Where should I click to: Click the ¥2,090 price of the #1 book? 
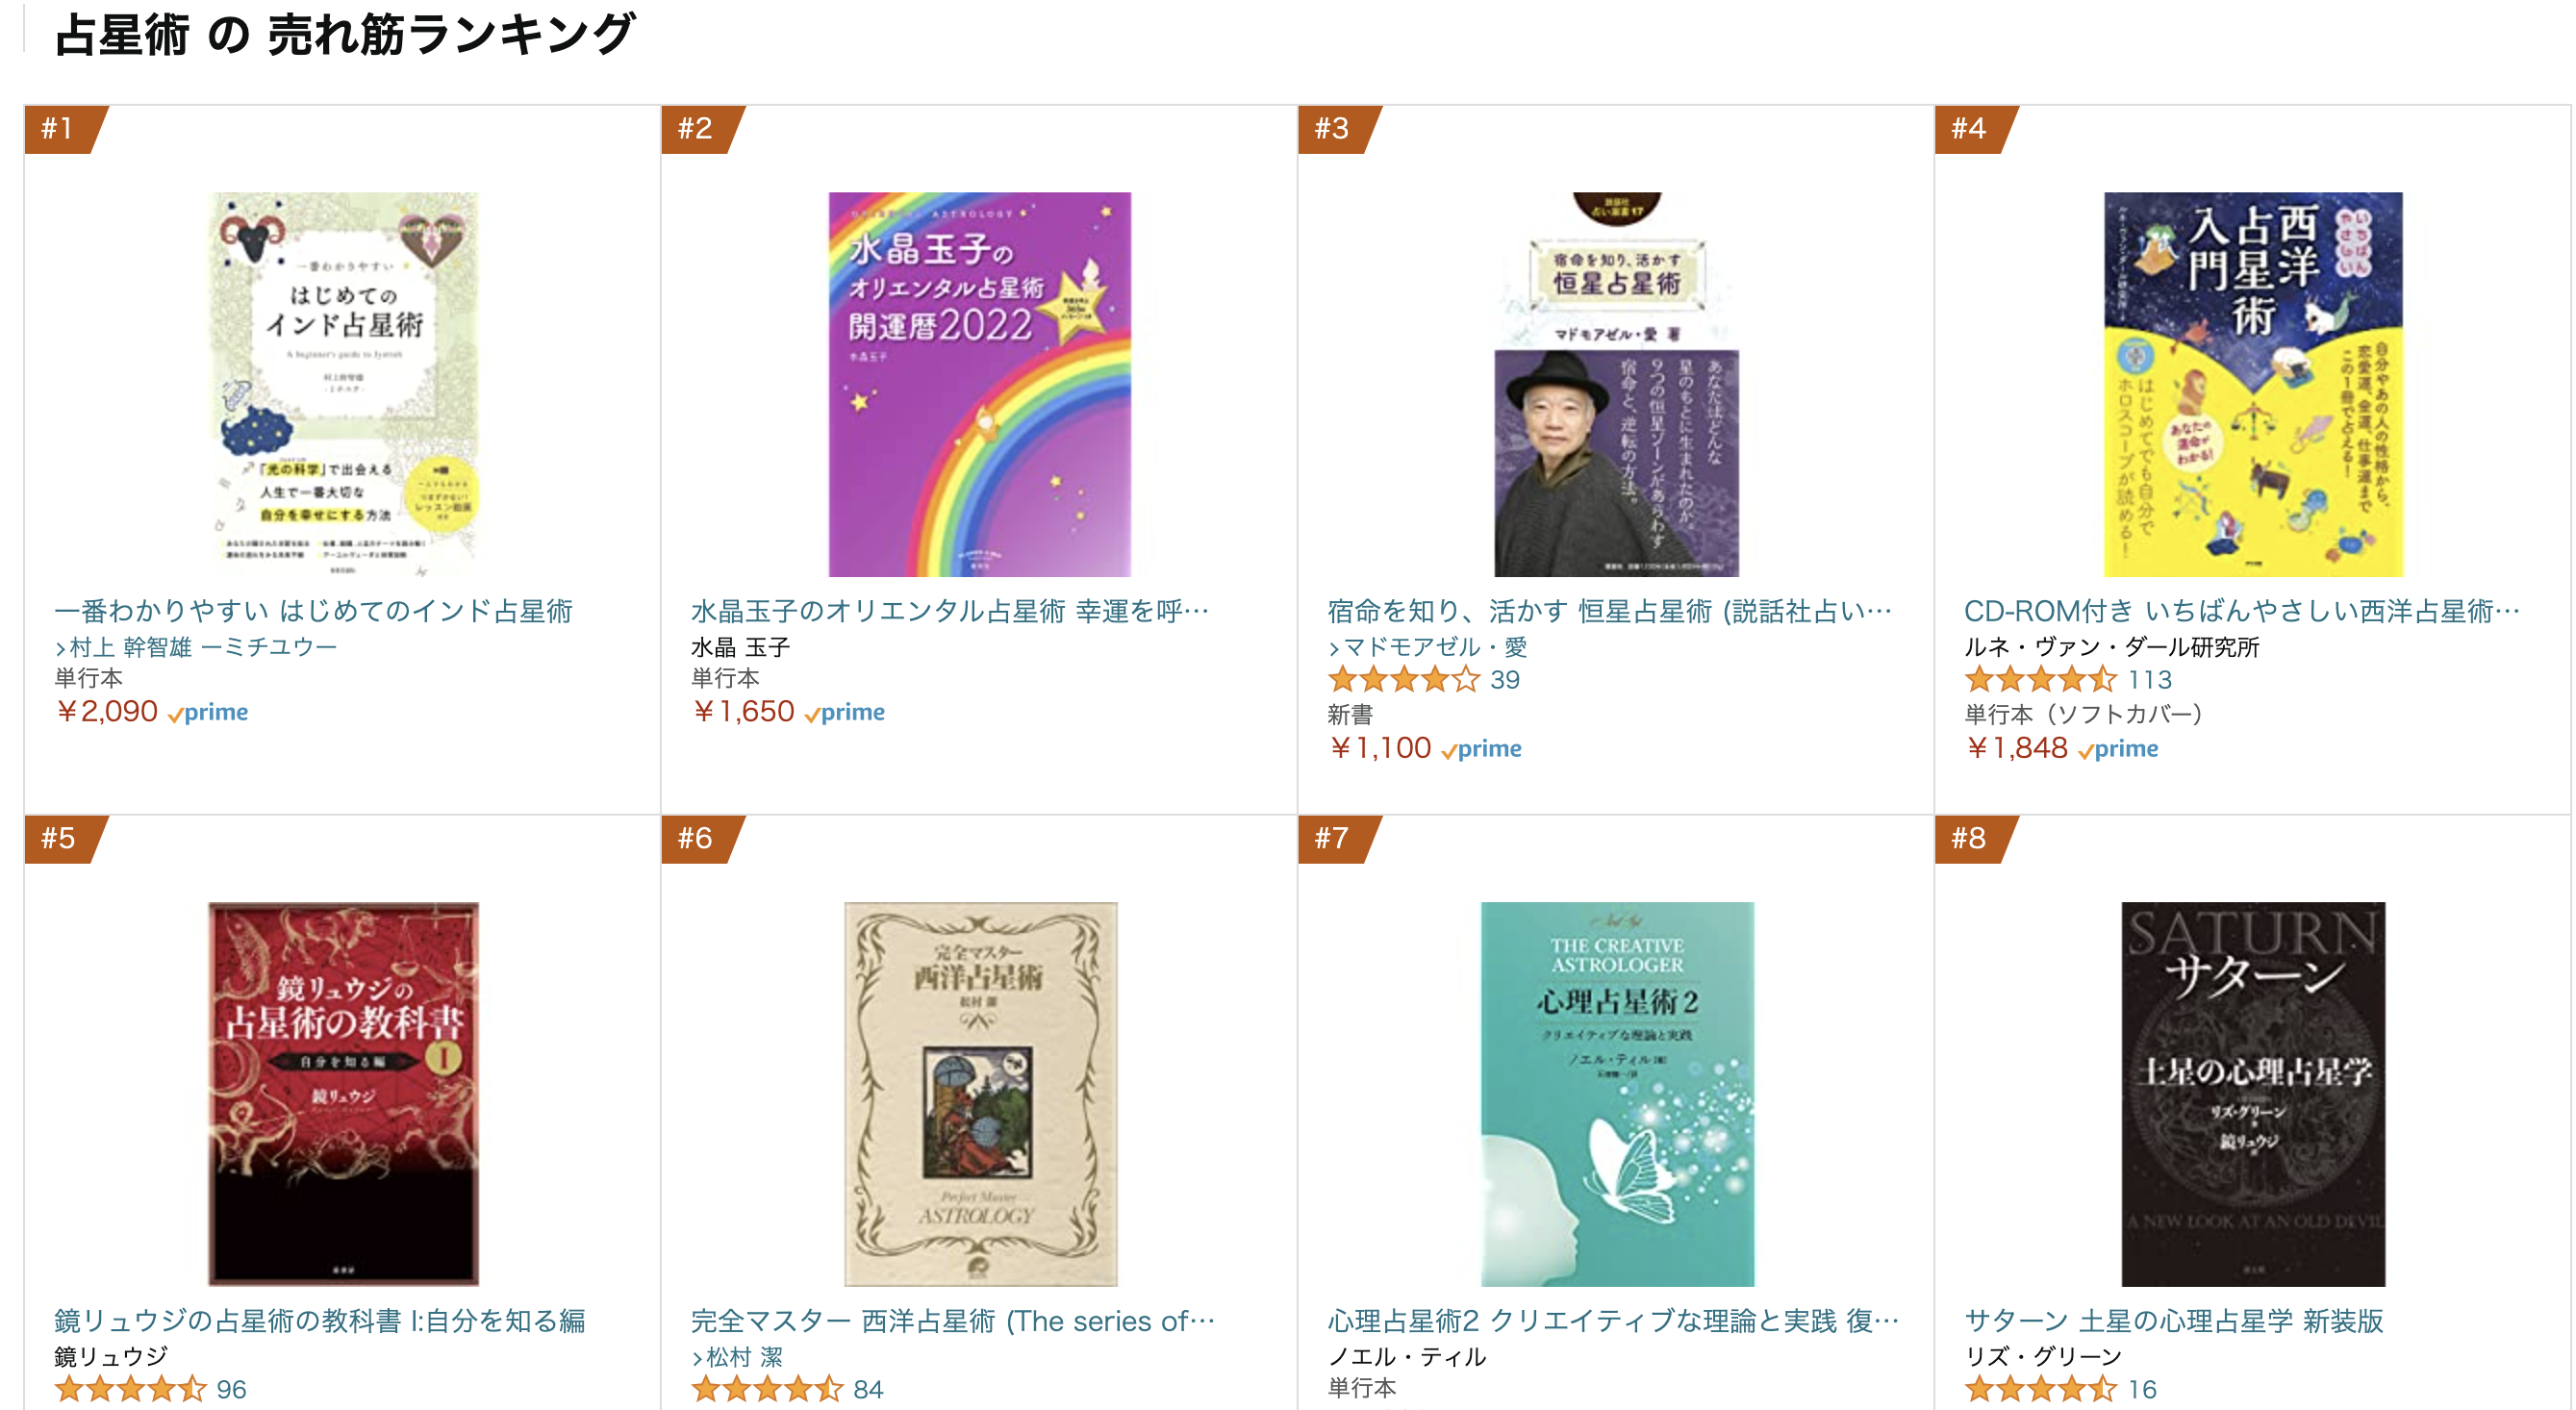tap(107, 712)
